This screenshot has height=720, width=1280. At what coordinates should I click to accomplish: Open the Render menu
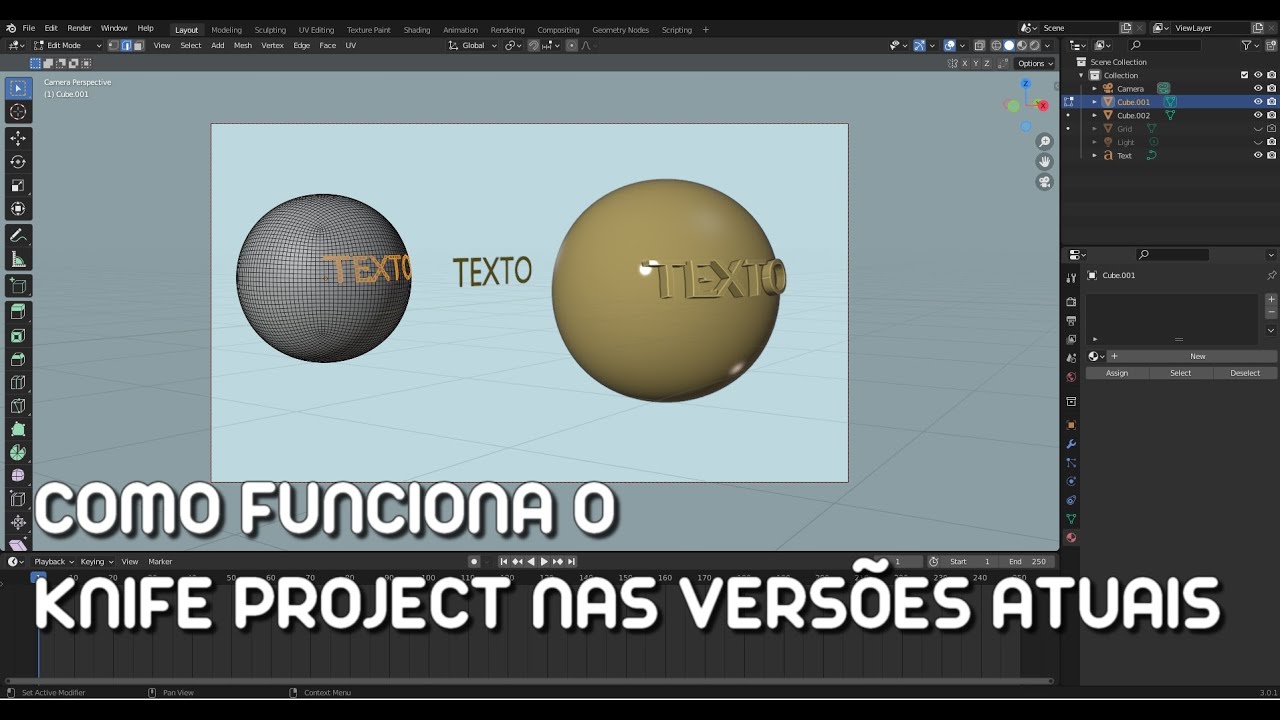[79, 28]
